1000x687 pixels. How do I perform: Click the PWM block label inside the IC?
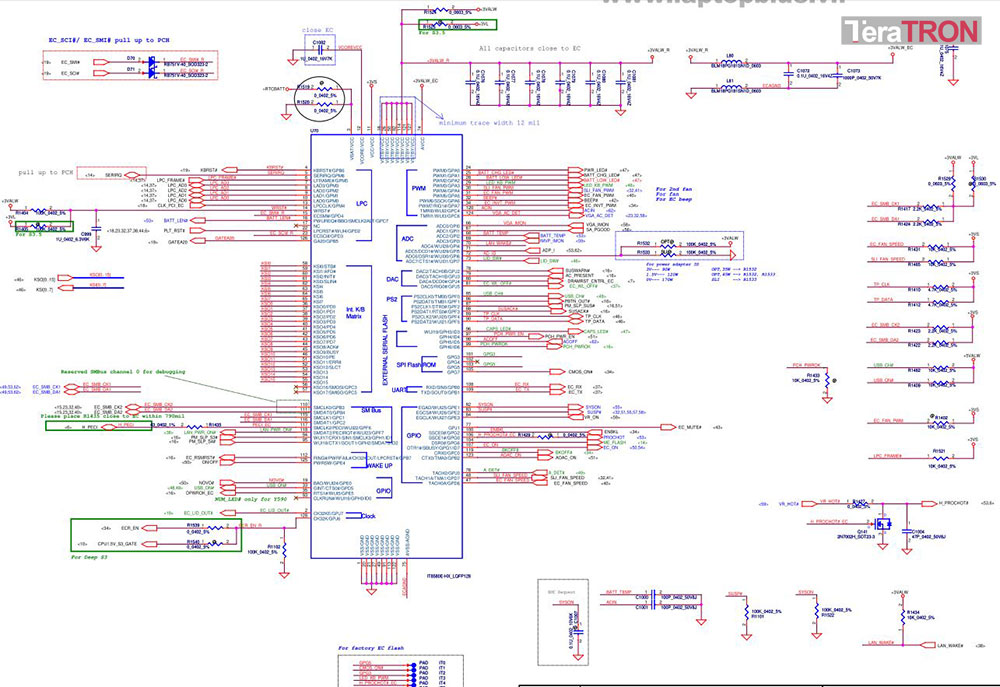point(418,189)
